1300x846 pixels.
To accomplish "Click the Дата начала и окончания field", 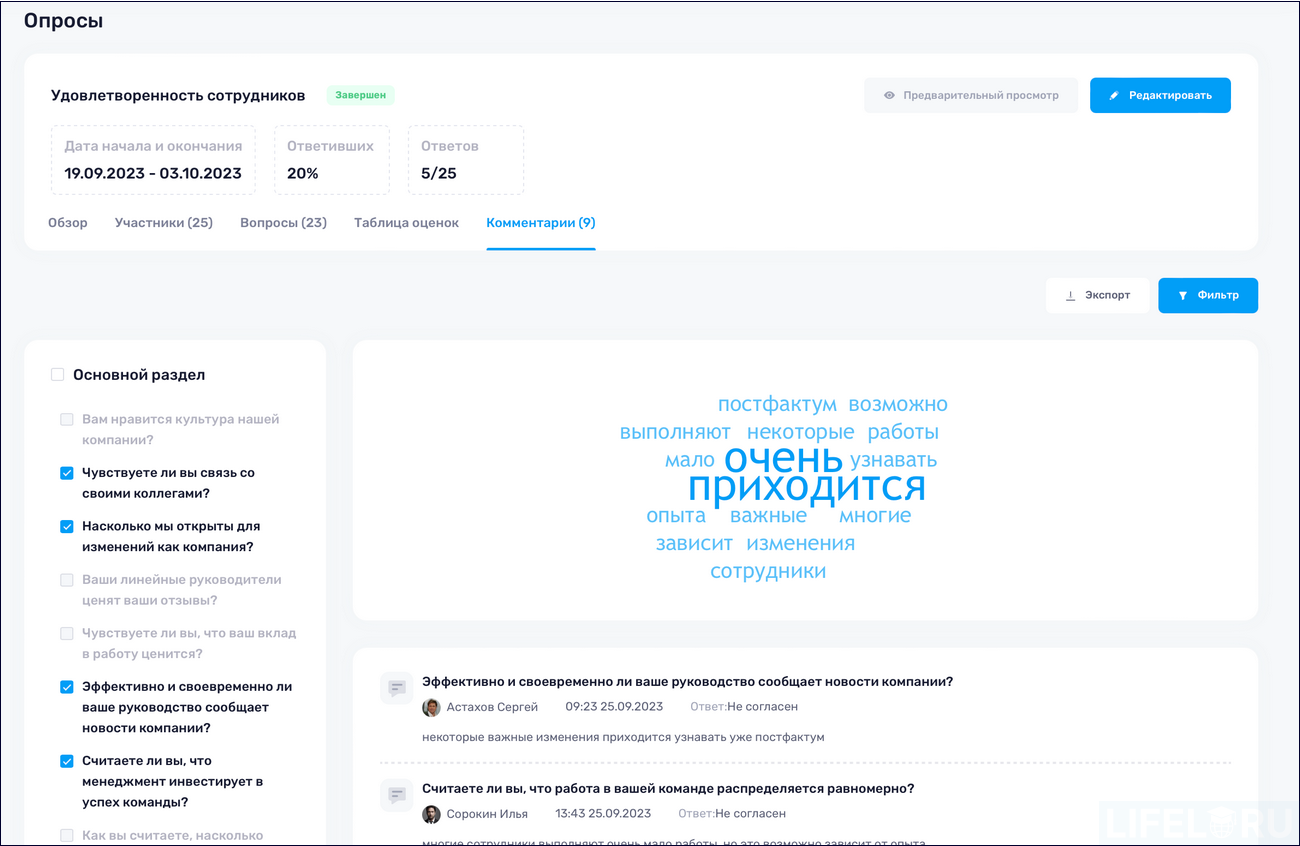I will [x=152, y=160].
